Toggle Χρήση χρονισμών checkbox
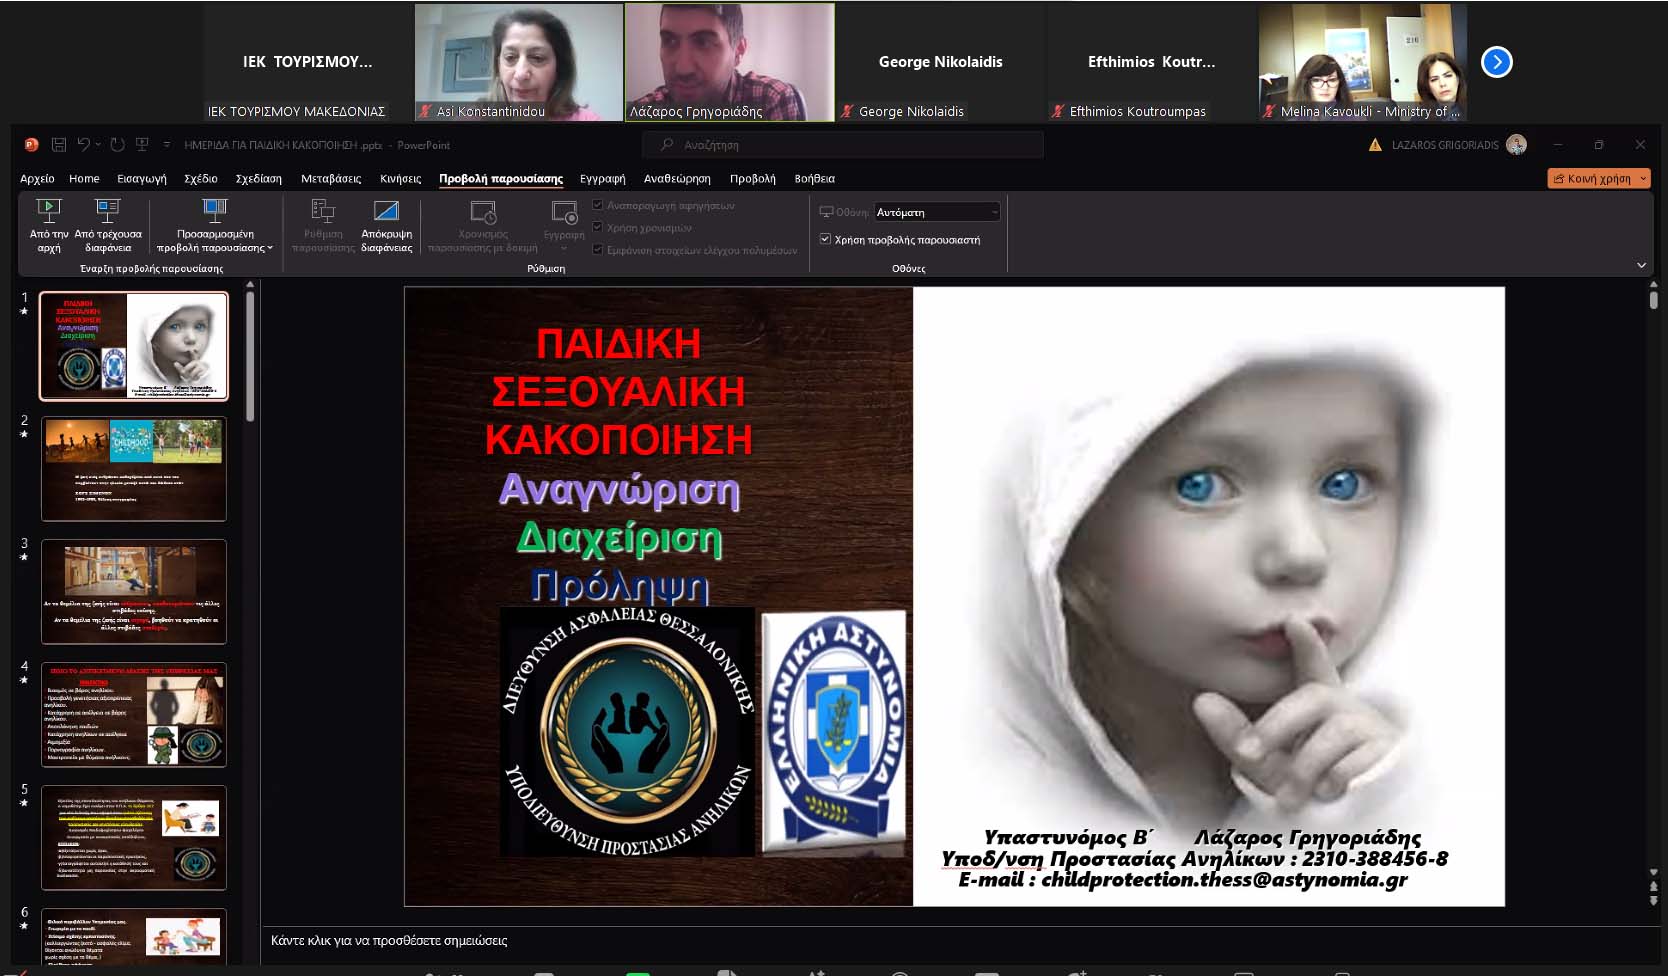Viewport: 1668px width, 976px height. (598, 227)
